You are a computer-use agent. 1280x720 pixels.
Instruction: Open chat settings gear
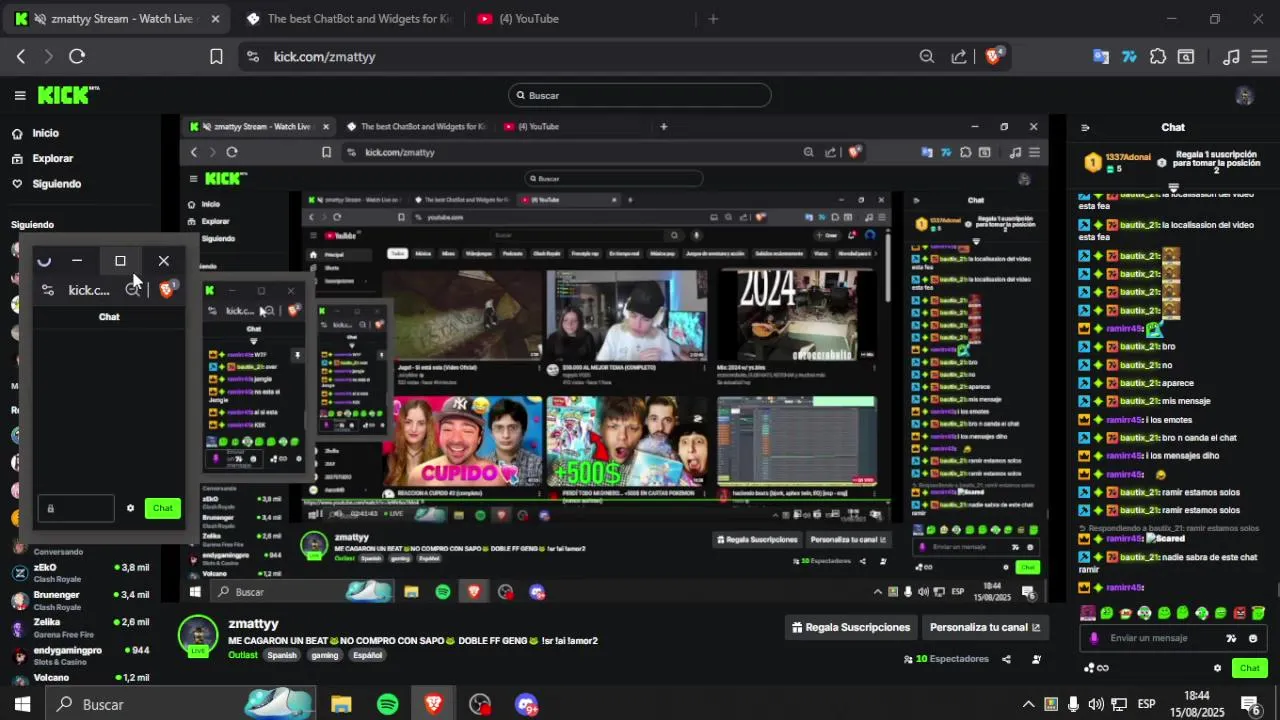[x=1217, y=668]
